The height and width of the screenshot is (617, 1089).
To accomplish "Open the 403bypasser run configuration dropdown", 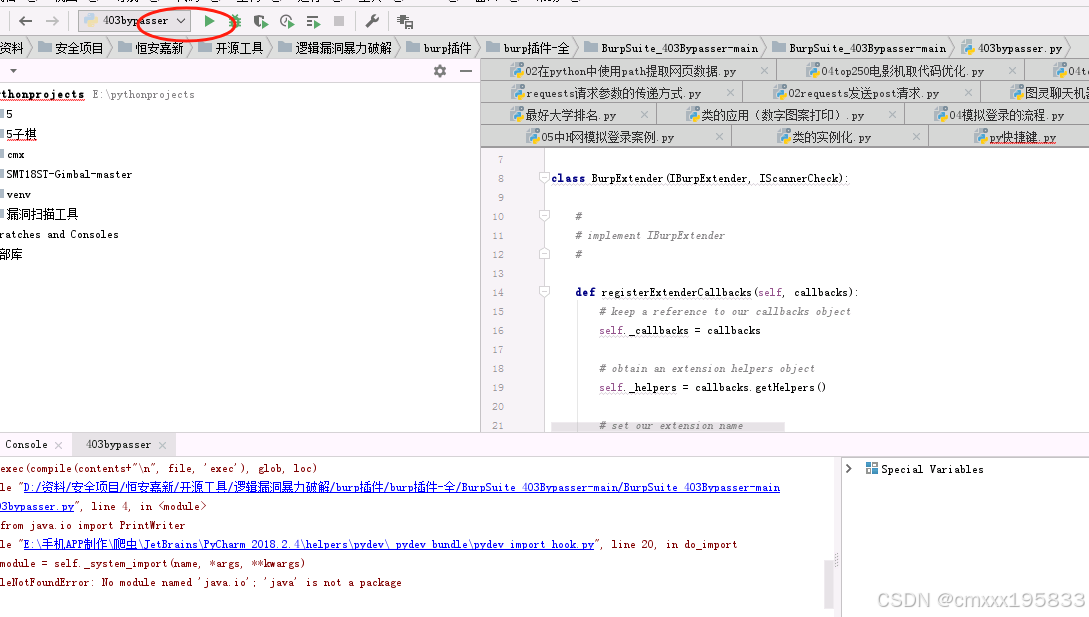I will [x=179, y=20].
